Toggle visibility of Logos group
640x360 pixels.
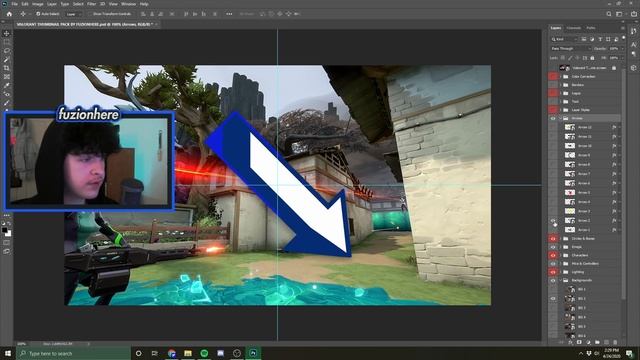pos(553,93)
